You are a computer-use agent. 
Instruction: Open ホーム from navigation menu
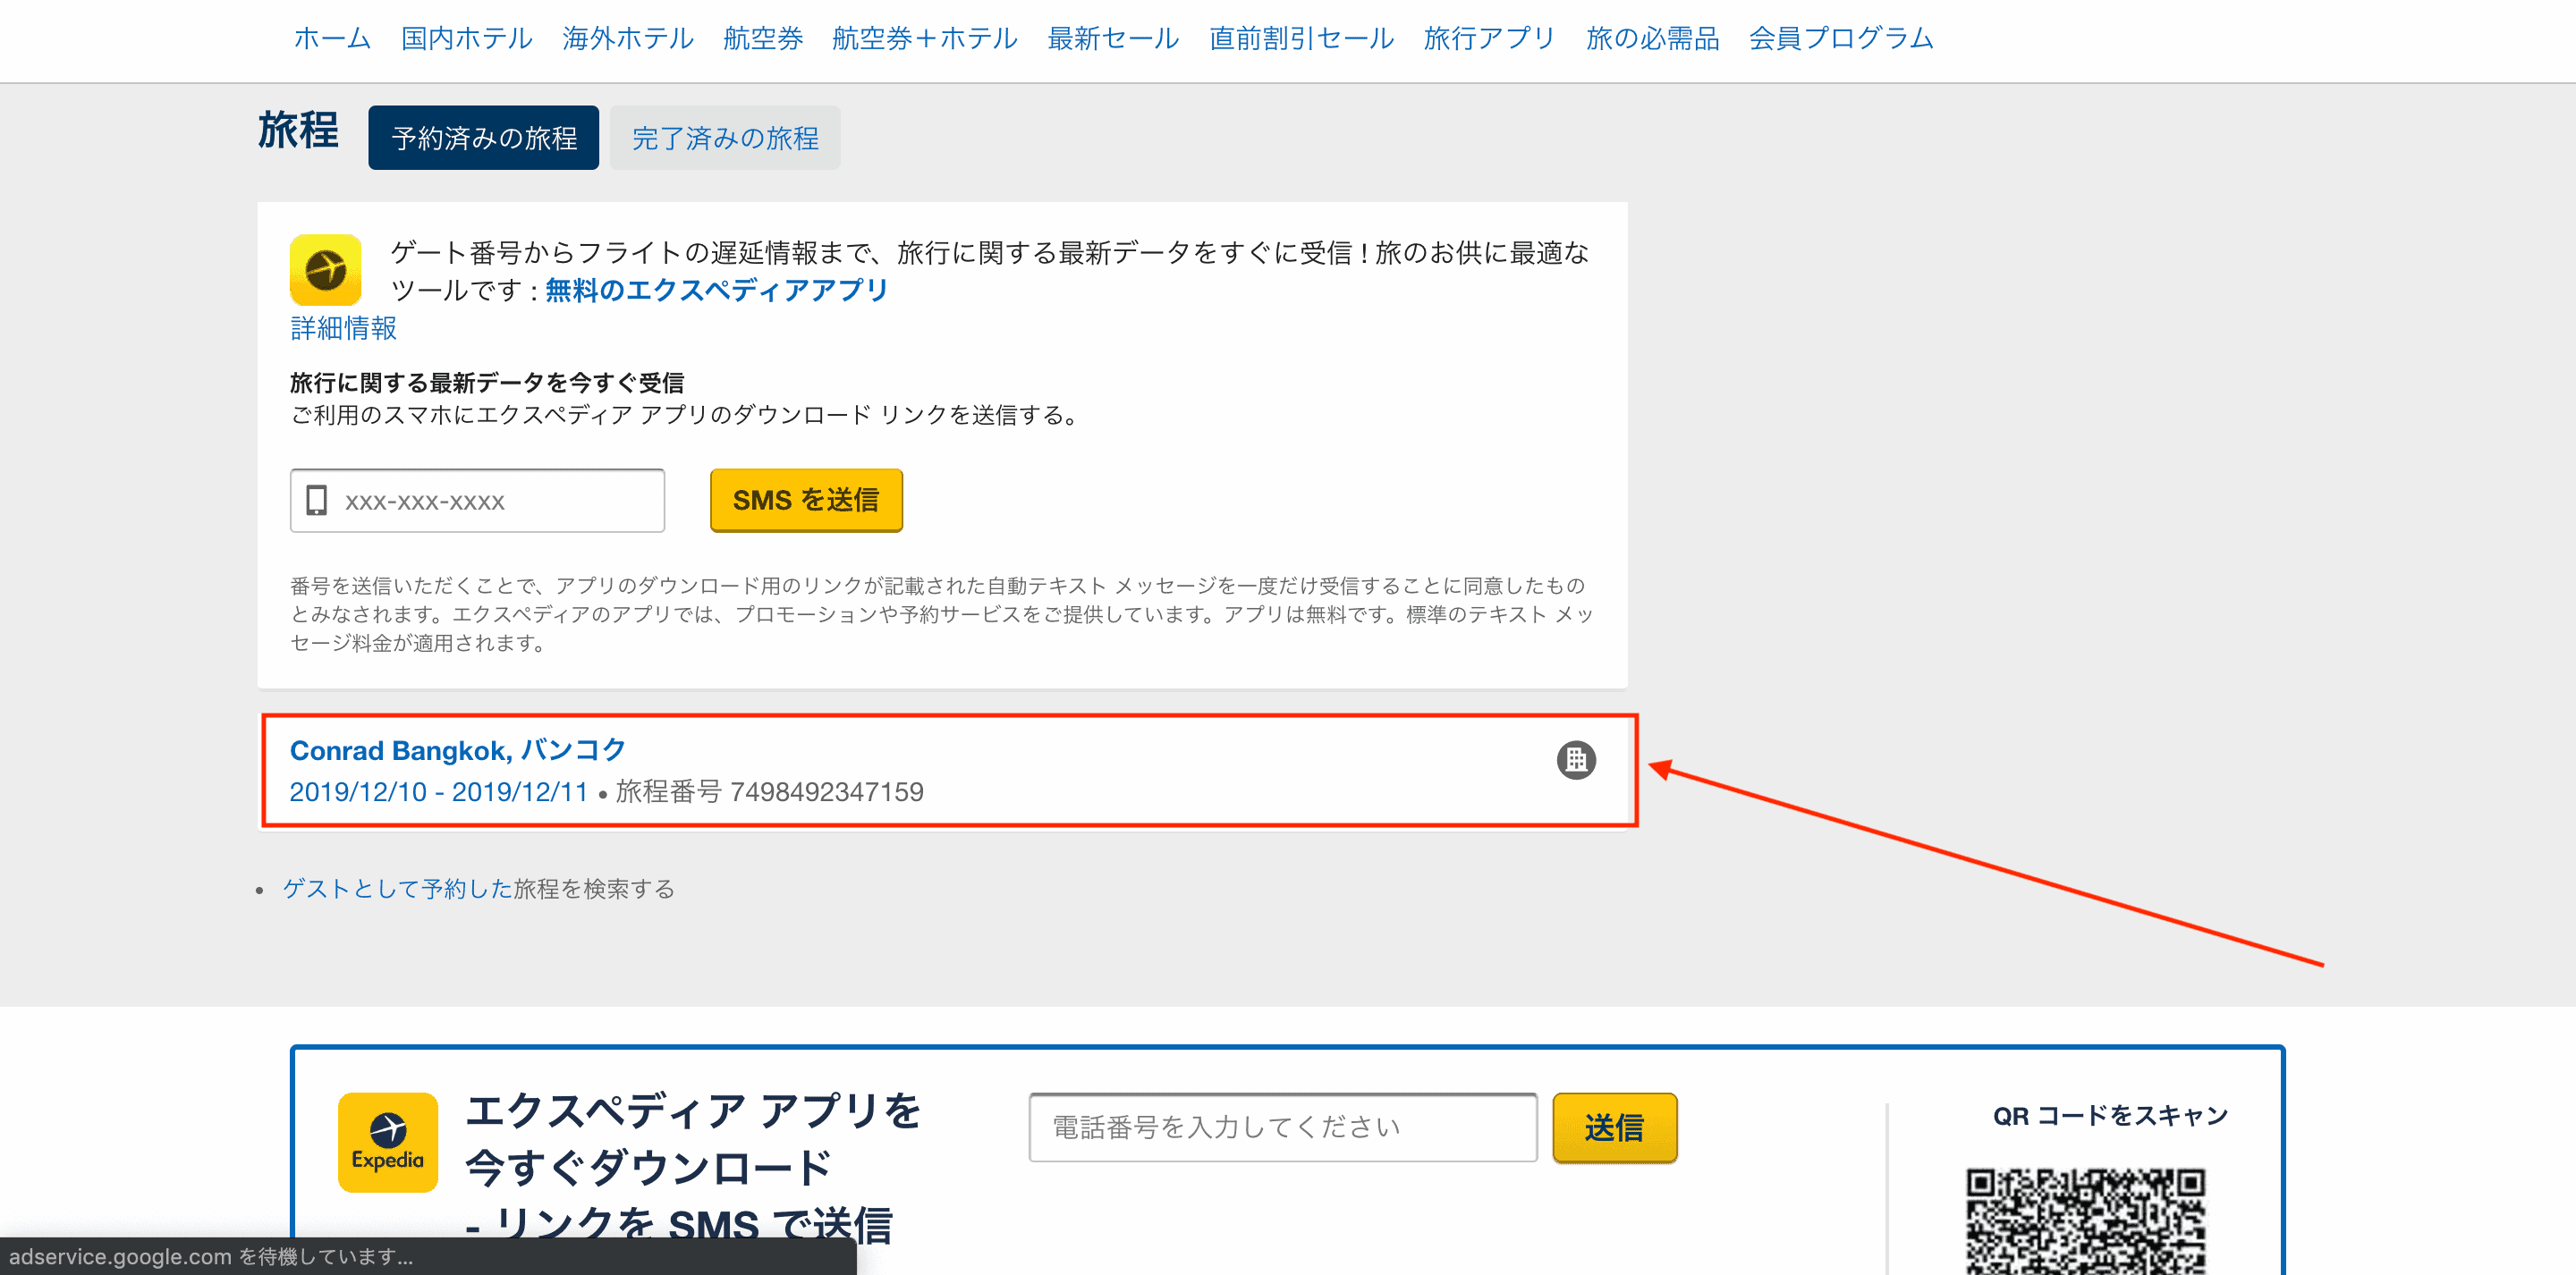coord(331,38)
